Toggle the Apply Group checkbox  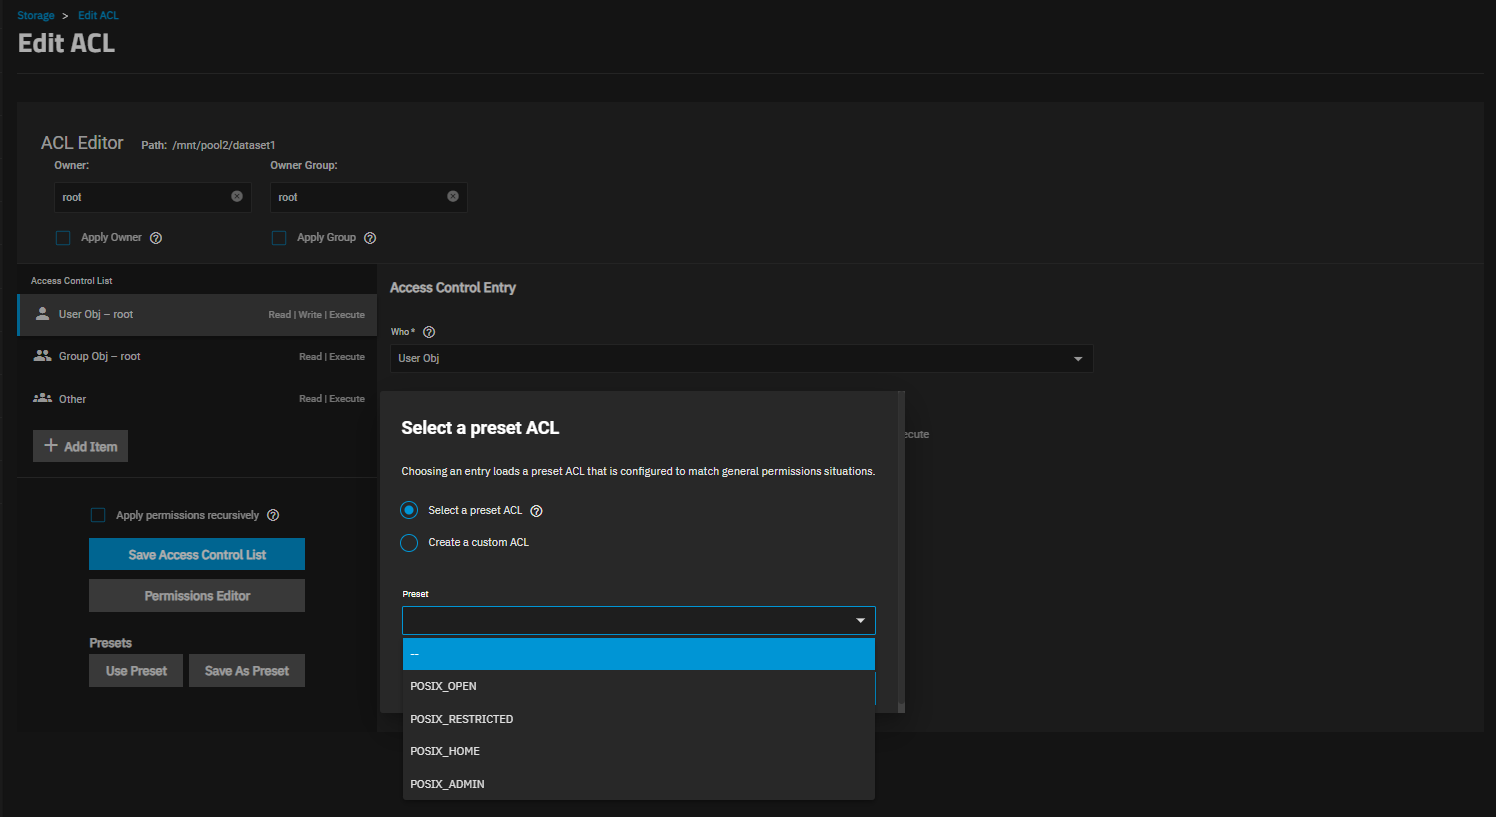[x=279, y=238]
